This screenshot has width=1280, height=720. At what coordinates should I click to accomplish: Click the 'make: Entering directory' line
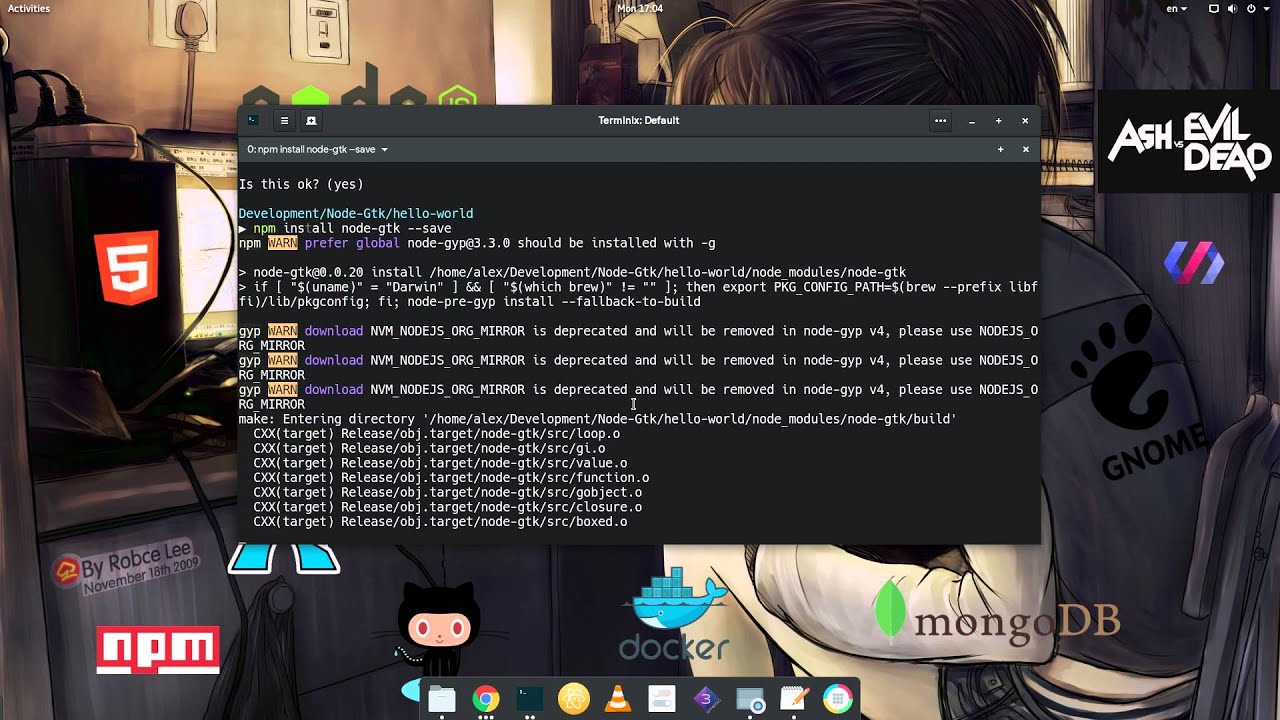coord(597,419)
